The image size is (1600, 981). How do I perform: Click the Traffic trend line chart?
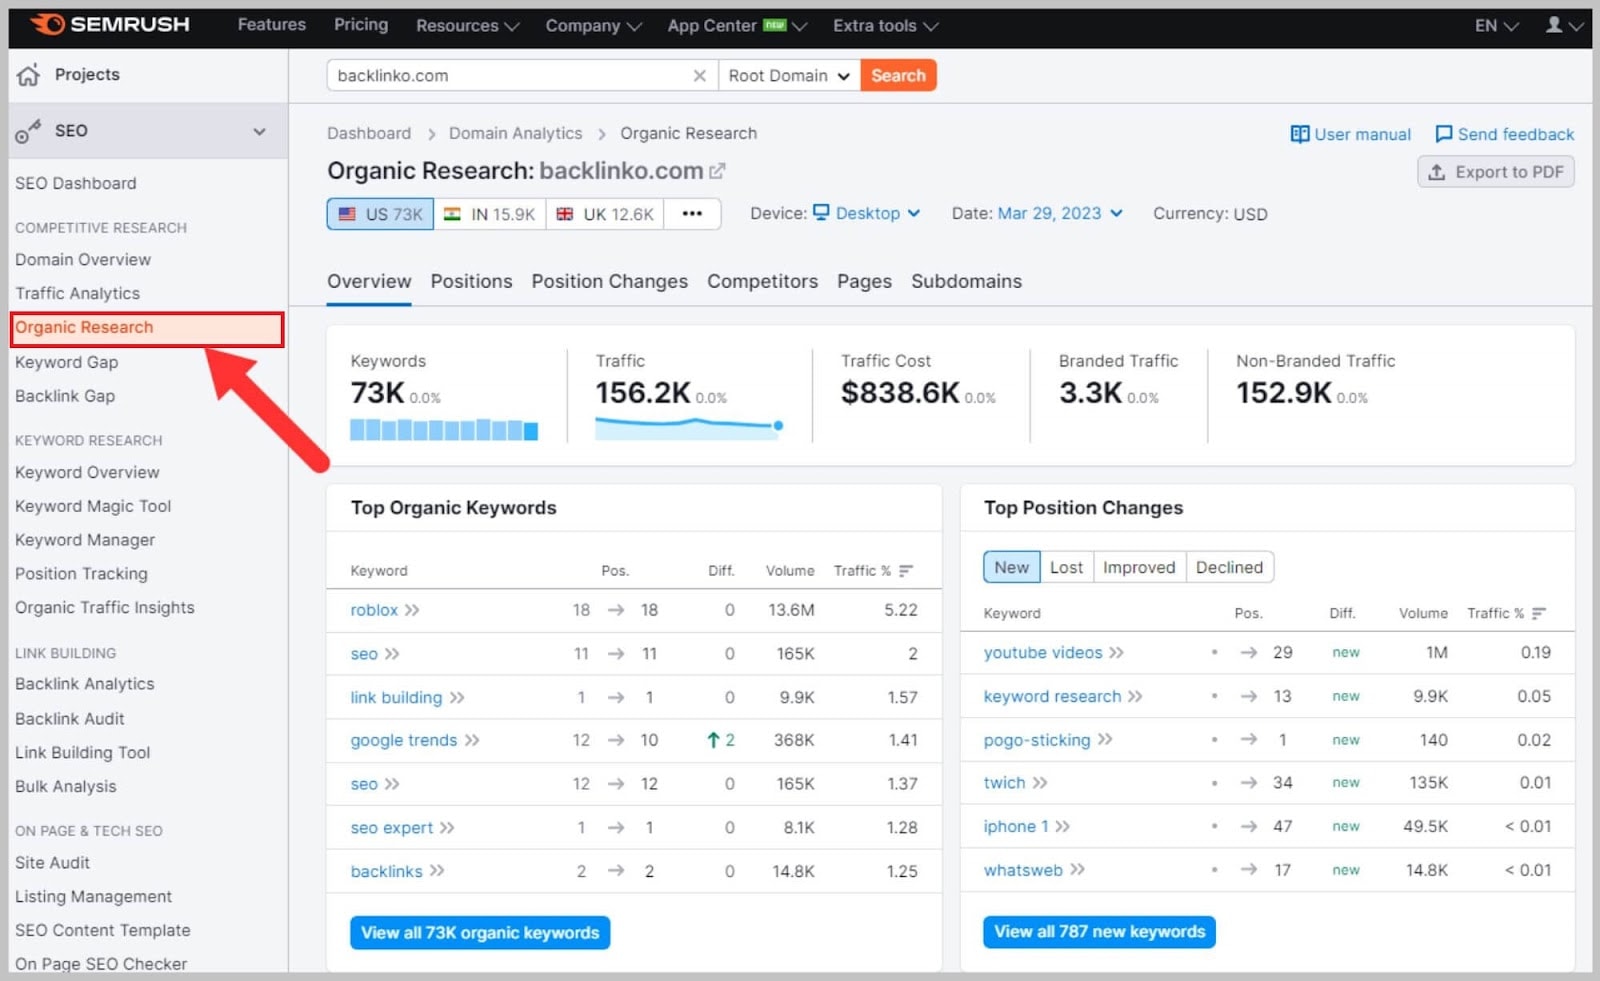click(x=689, y=428)
